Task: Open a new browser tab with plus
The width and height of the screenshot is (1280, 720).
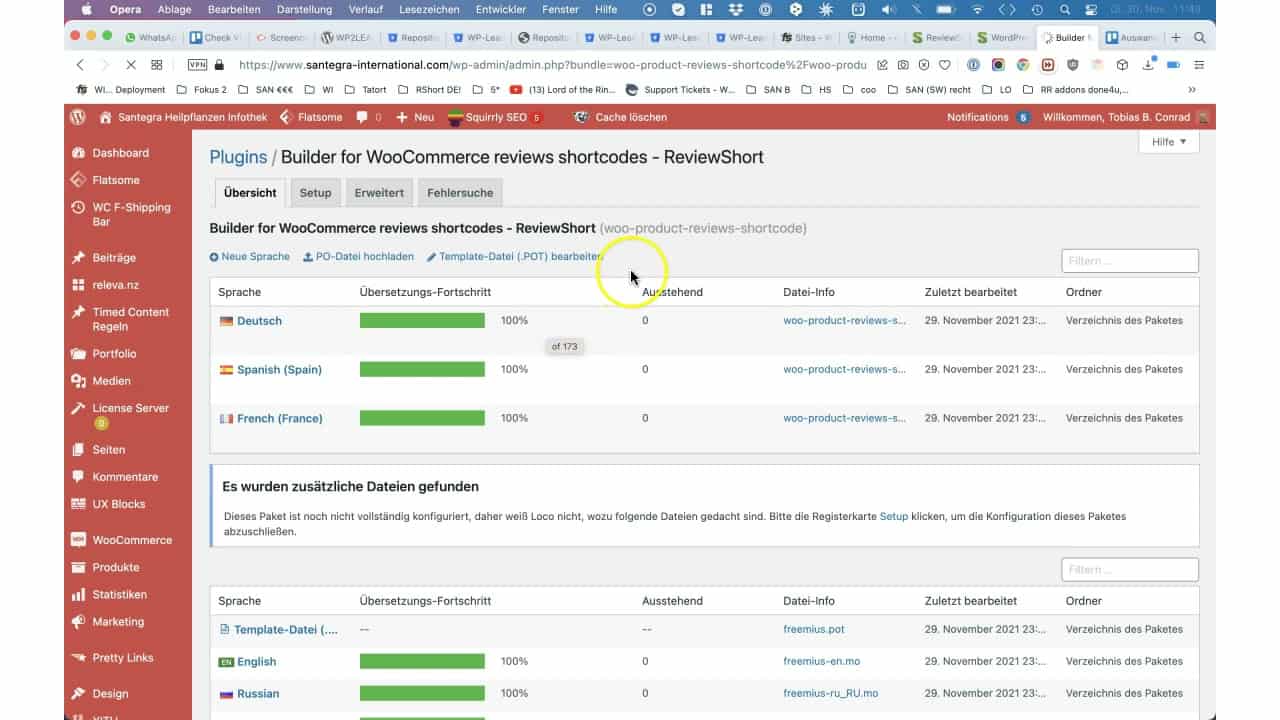Action: tap(1176, 37)
